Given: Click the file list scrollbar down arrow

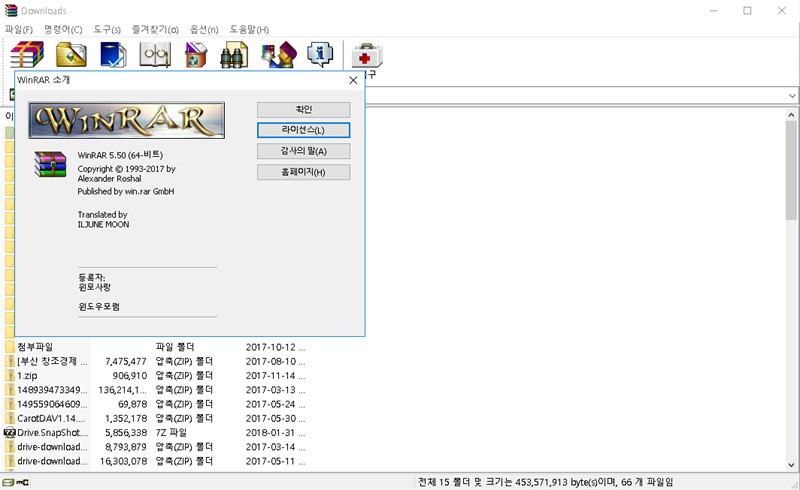Looking at the screenshot, I should click(x=791, y=464).
